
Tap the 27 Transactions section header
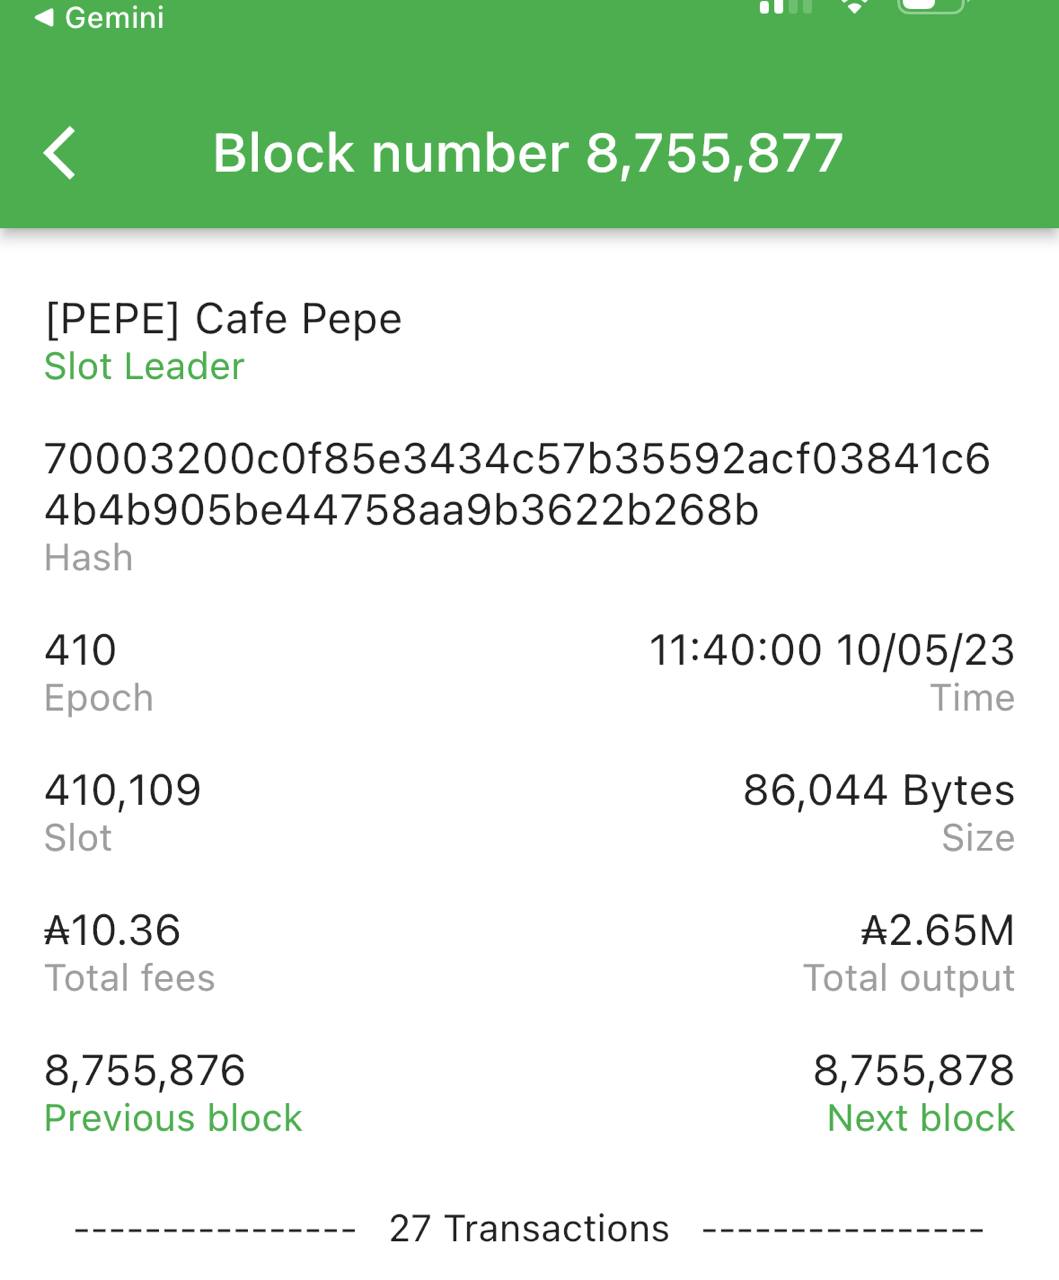coord(529,1229)
